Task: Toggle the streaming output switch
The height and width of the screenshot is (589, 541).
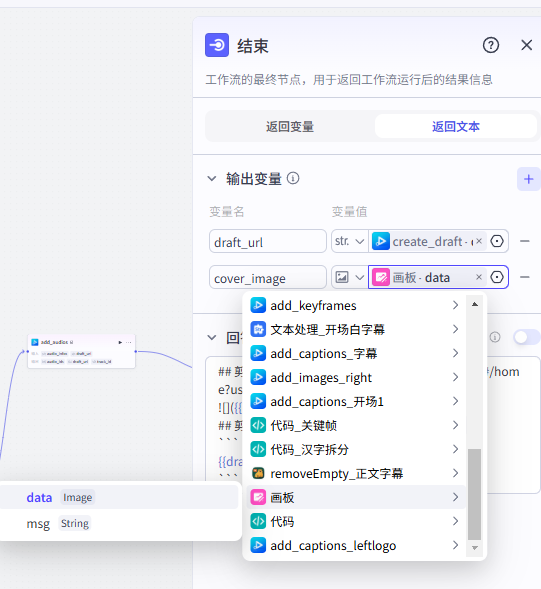Action: tap(527, 337)
